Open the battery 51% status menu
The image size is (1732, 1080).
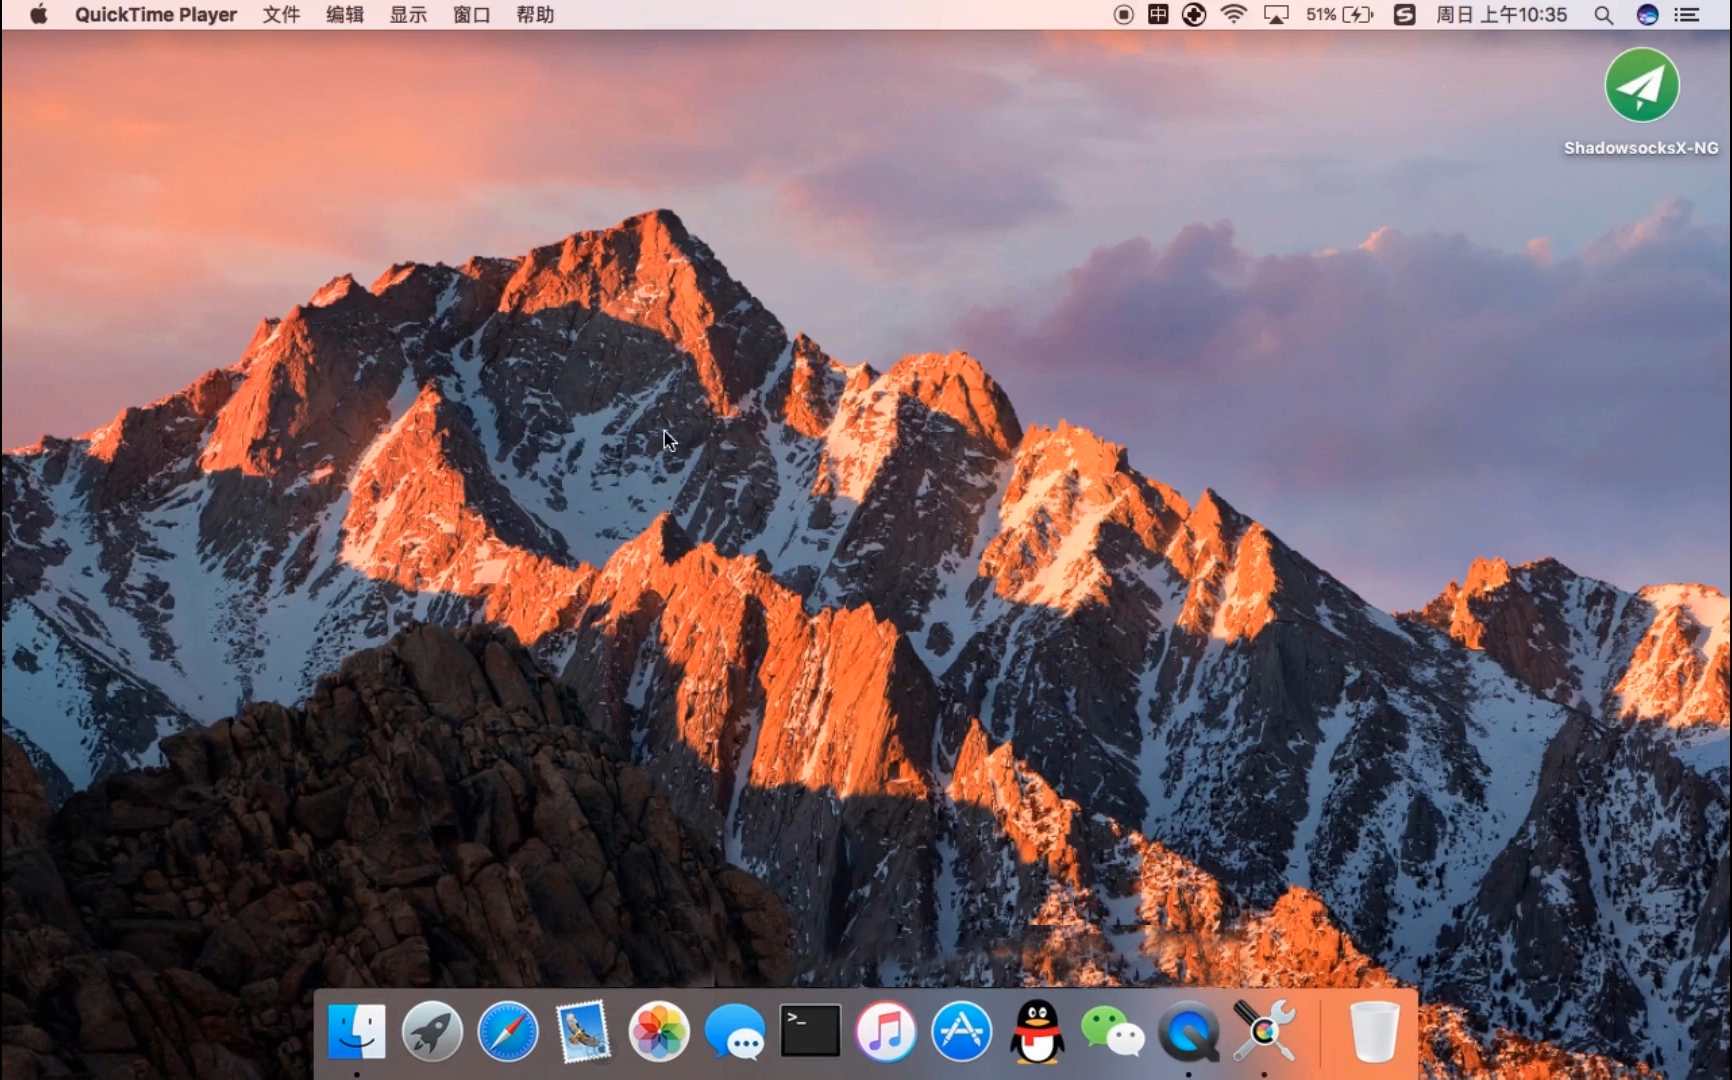[x=1339, y=15]
